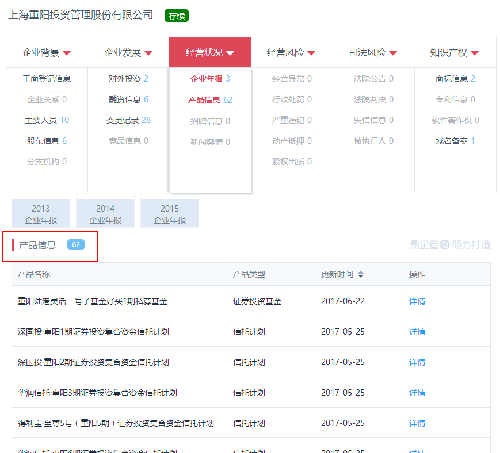Go to 对外投资 with count 2
Viewport: 500px width, 453px height.
pyautogui.click(x=128, y=79)
